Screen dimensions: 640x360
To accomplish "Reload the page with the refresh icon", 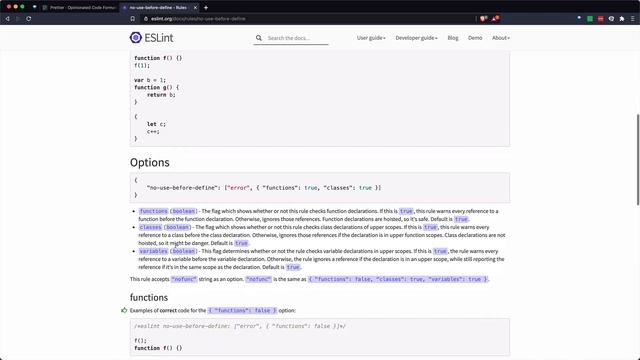I will pos(29,18).
